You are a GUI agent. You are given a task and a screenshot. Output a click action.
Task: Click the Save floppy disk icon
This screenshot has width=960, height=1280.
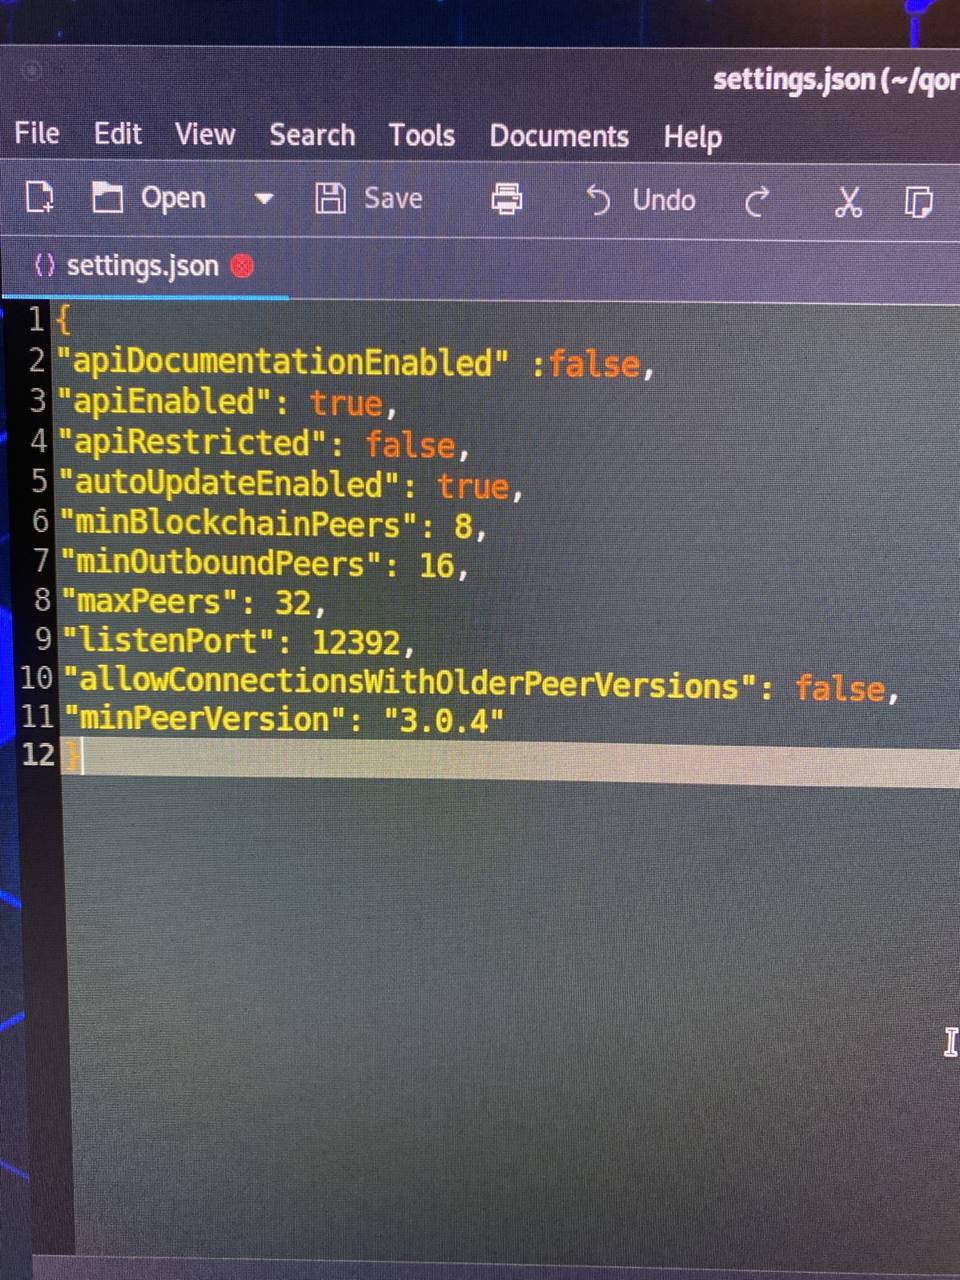330,198
